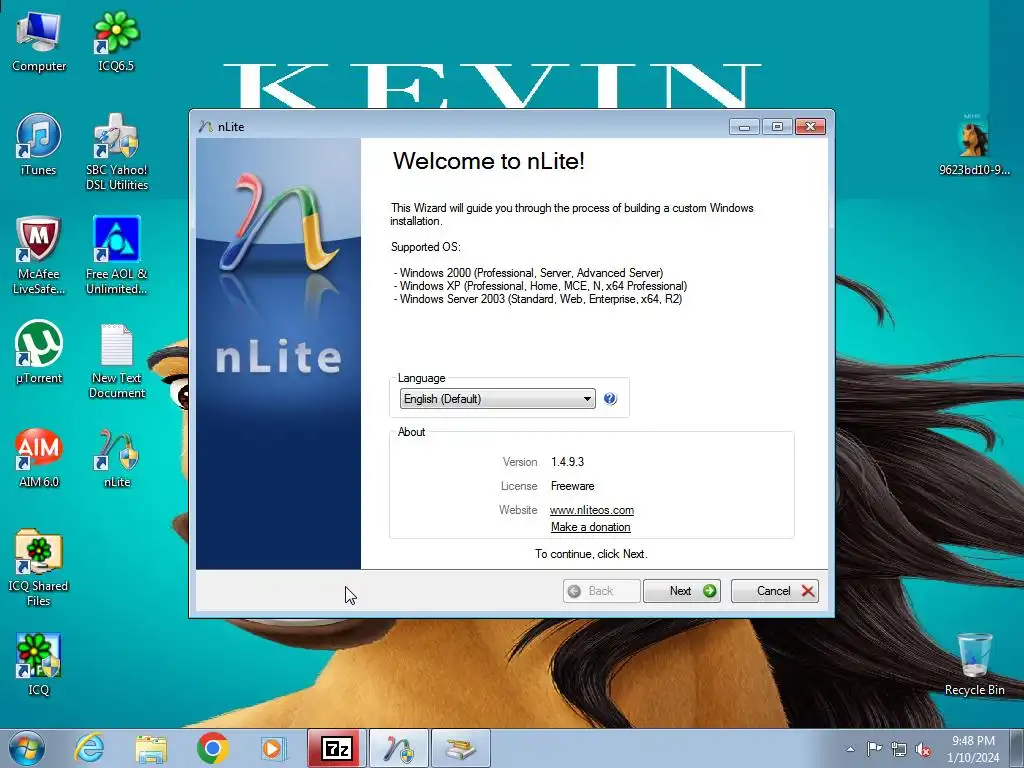Image resolution: width=1024 pixels, height=768 pixels.
Task: Launch Google Chrome from the taskbar
Action: click(213, 748)
